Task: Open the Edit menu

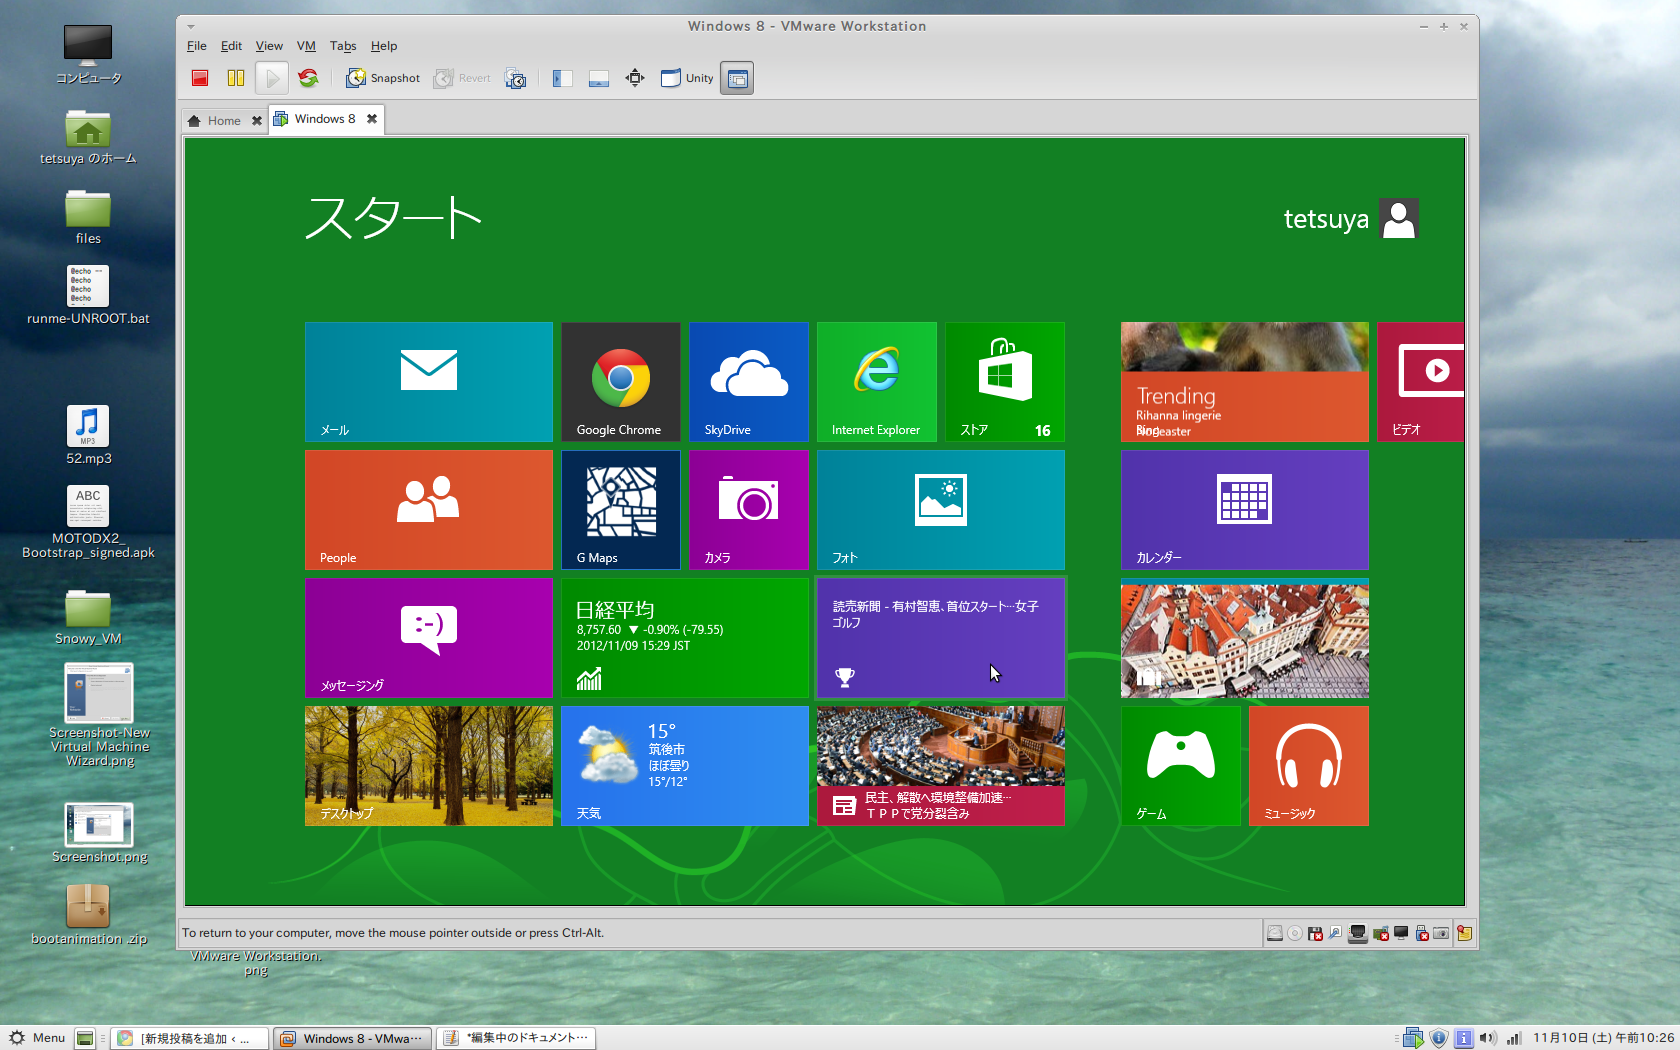Action: 231,46
